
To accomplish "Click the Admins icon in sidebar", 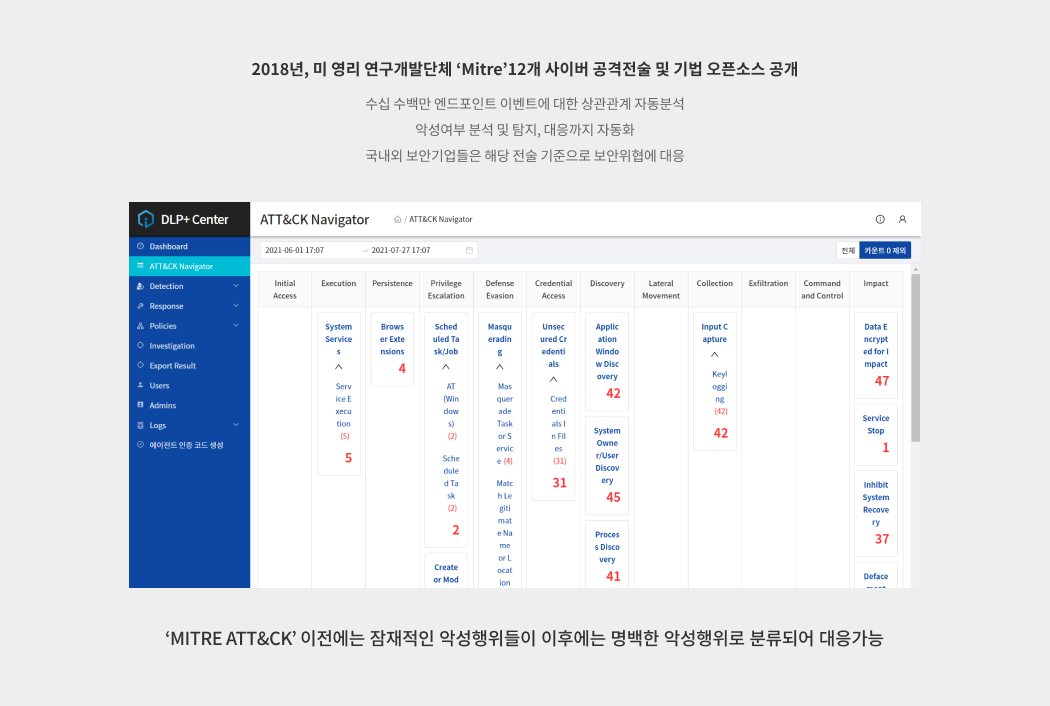I will pos(140,405).
